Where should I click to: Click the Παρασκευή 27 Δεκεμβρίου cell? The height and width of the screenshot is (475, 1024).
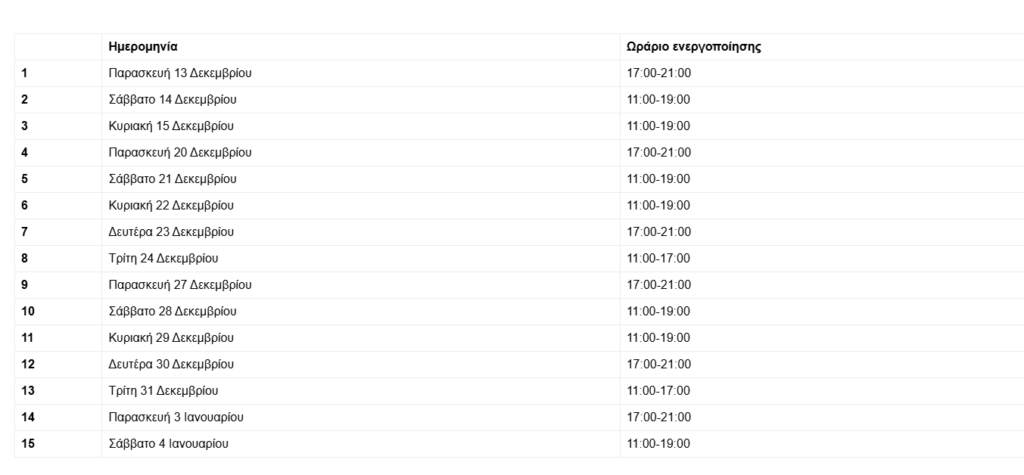pyautogui.click(x=180, y=285)
